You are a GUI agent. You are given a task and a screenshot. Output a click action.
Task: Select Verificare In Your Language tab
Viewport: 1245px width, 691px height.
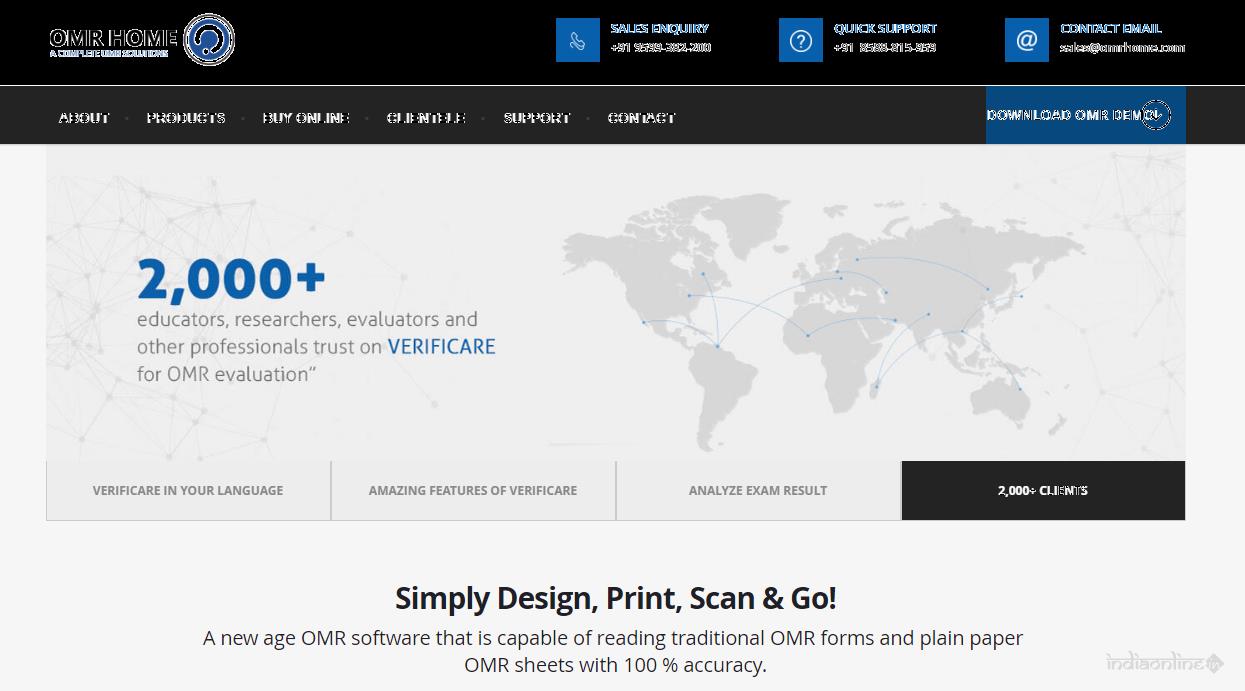(188, 491)
